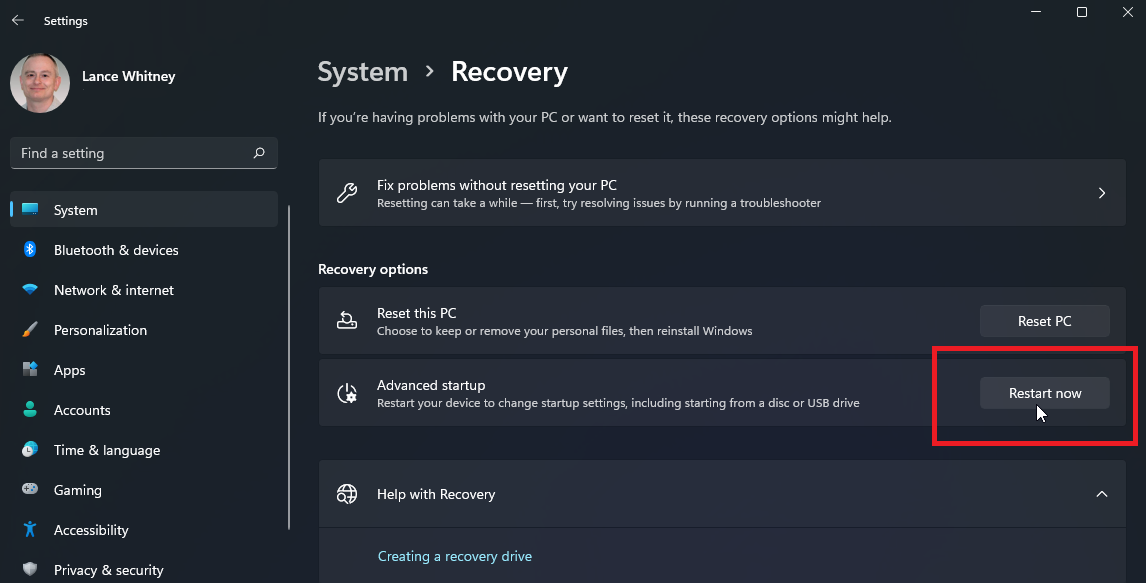This screenshot has width=1146, height=583.
Task: Click the Personalization brush icon
Action: [31, 330]
